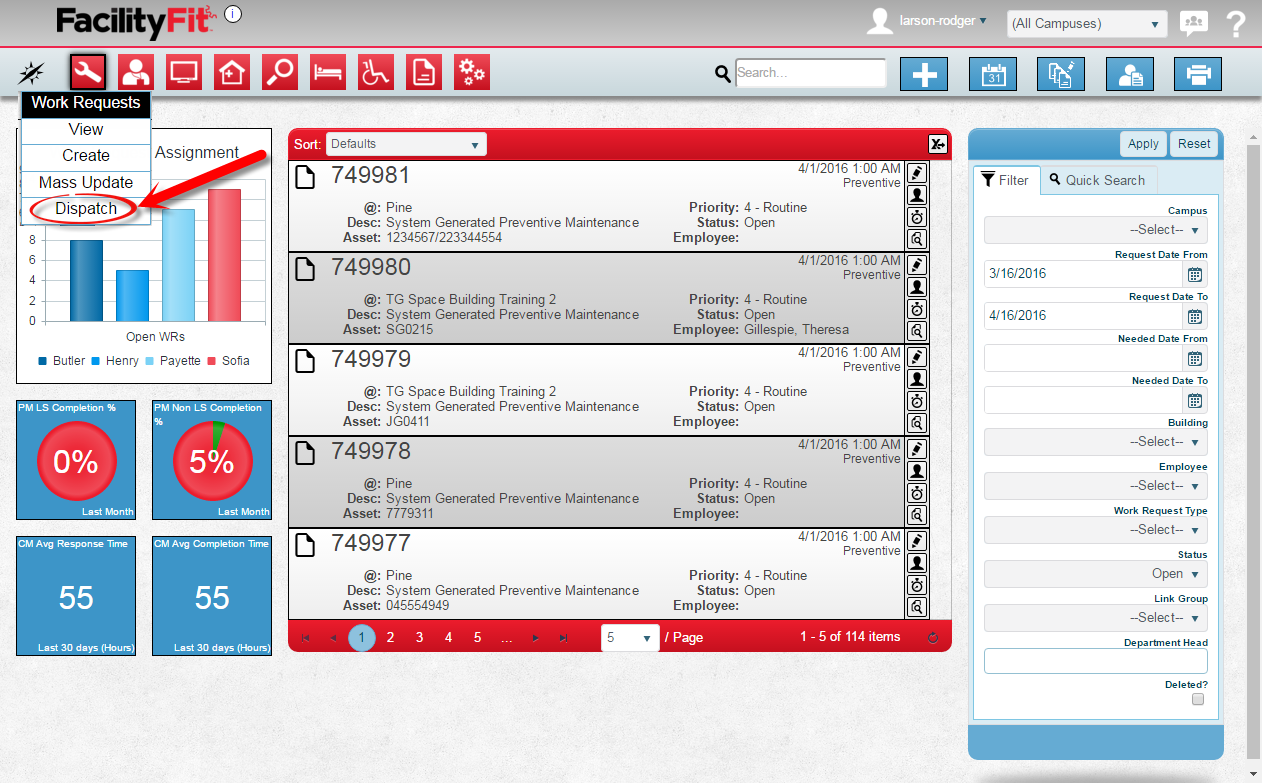This screenshot has width=1262, height=783.
Task: Switch to the Quick Search tab
Action: 1097,180
